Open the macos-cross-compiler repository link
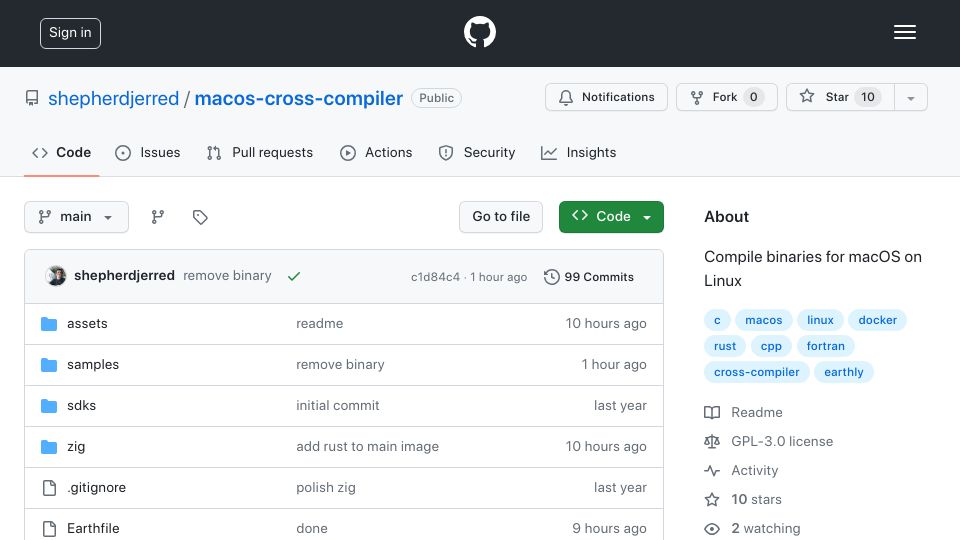Viewport: 960px width, 540px height. coord(299,98)
